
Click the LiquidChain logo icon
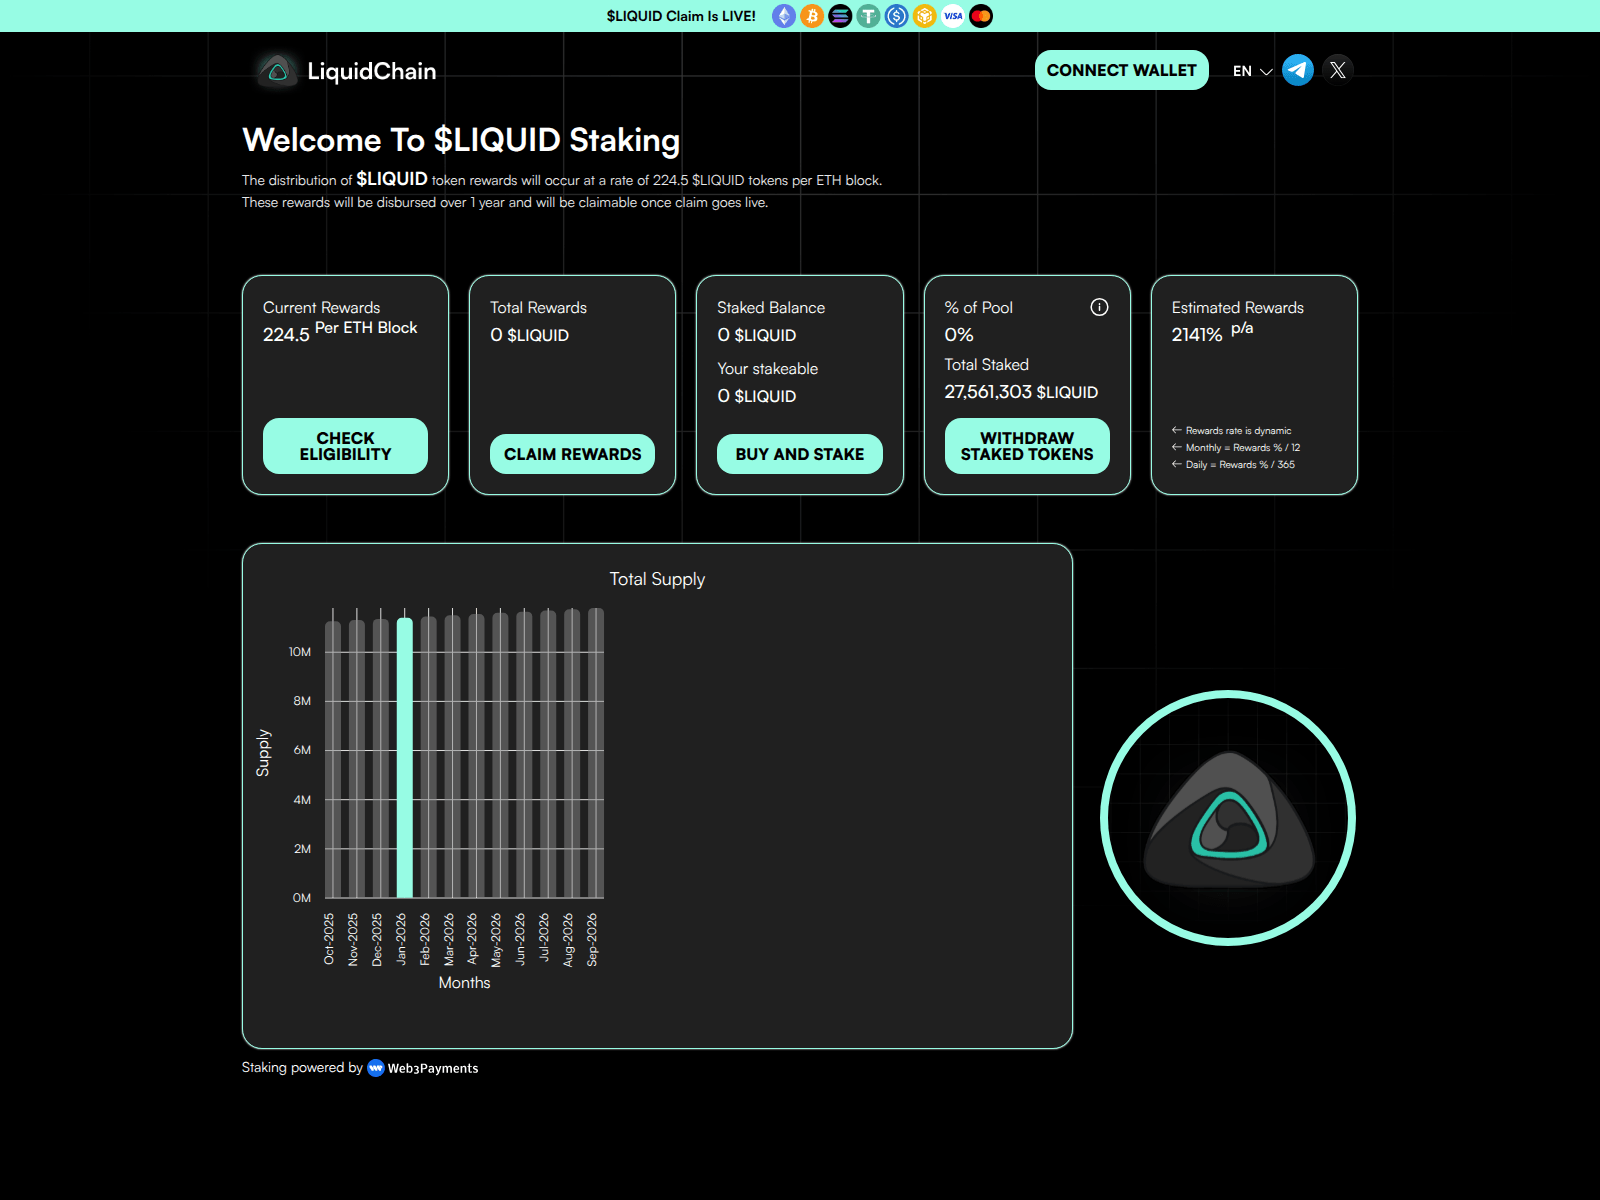tap(277, 71)
